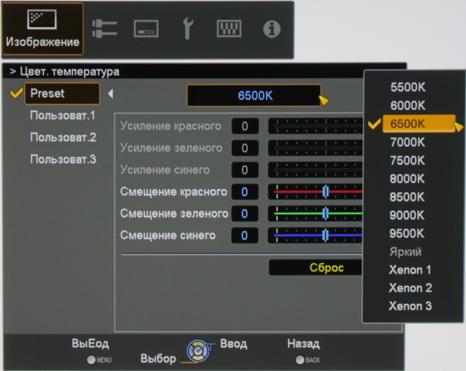Choose Xenon 1 from the list

tap(410, 270)
